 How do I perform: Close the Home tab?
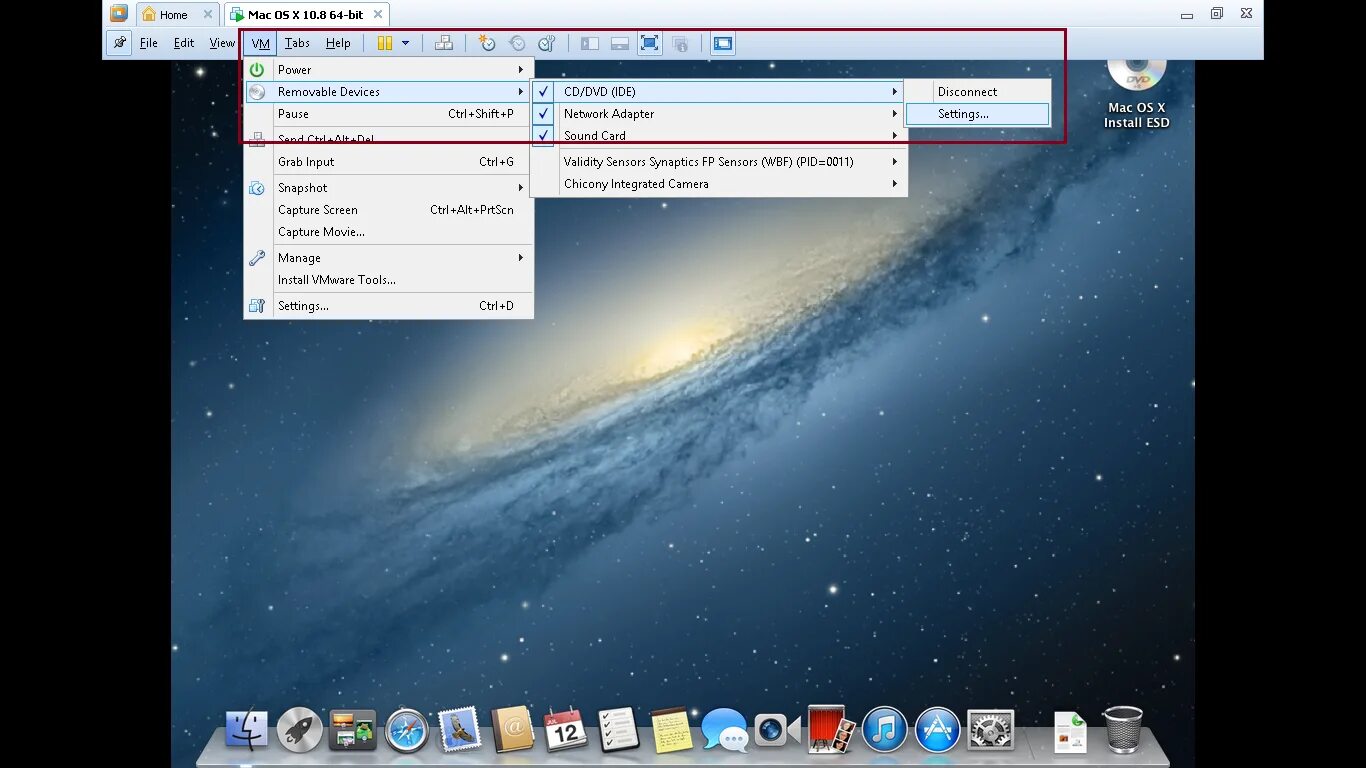pos(208,15)
